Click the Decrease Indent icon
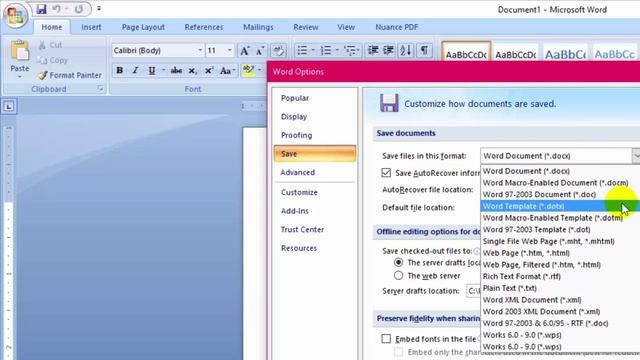 click(x=373, y=50)
